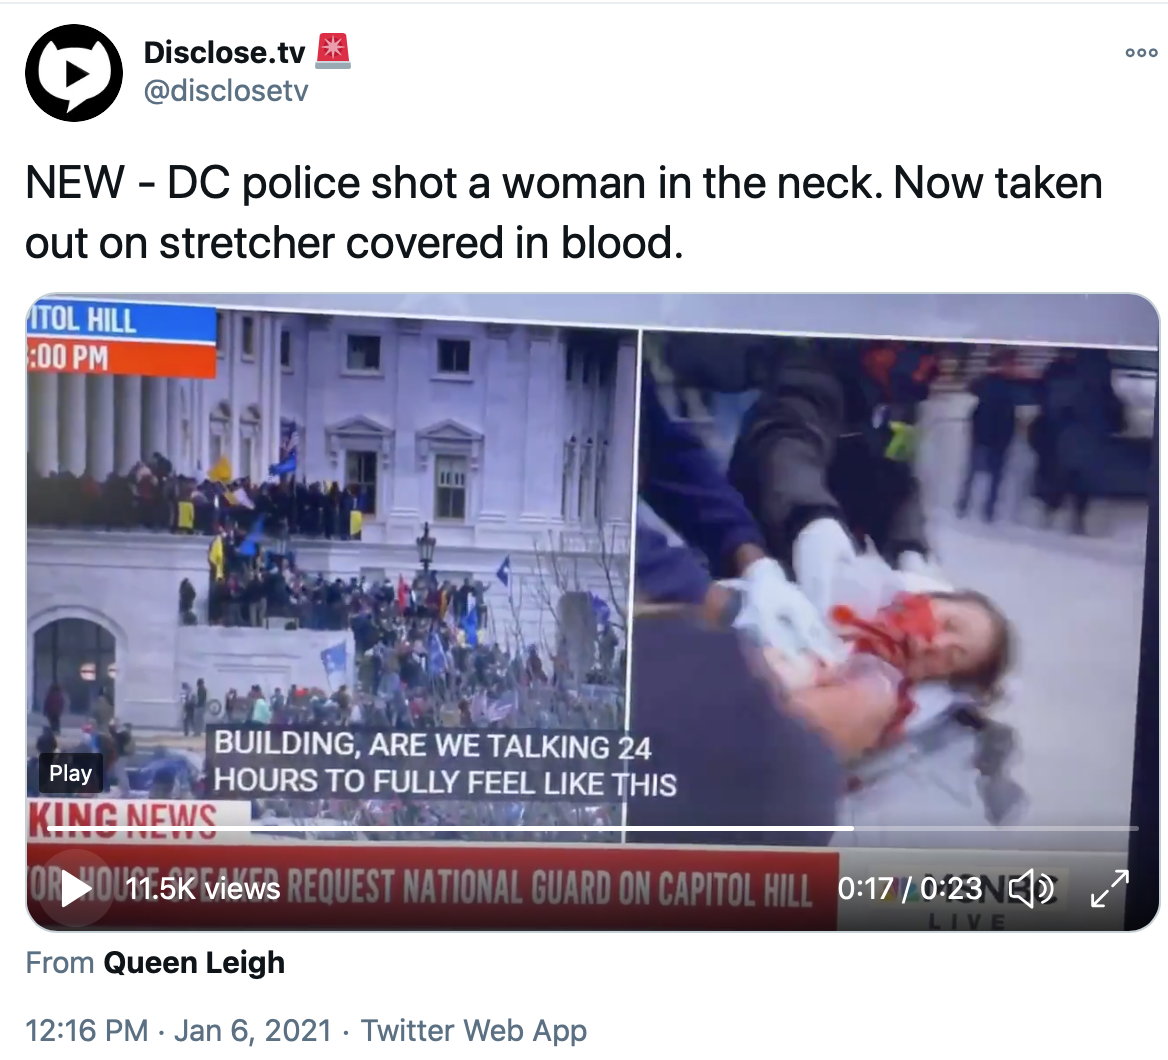The height and width of the screenshot is (1060, 1168).
Task: Click the National Guard news ticker banner
Action: click(x=432, y=888)
